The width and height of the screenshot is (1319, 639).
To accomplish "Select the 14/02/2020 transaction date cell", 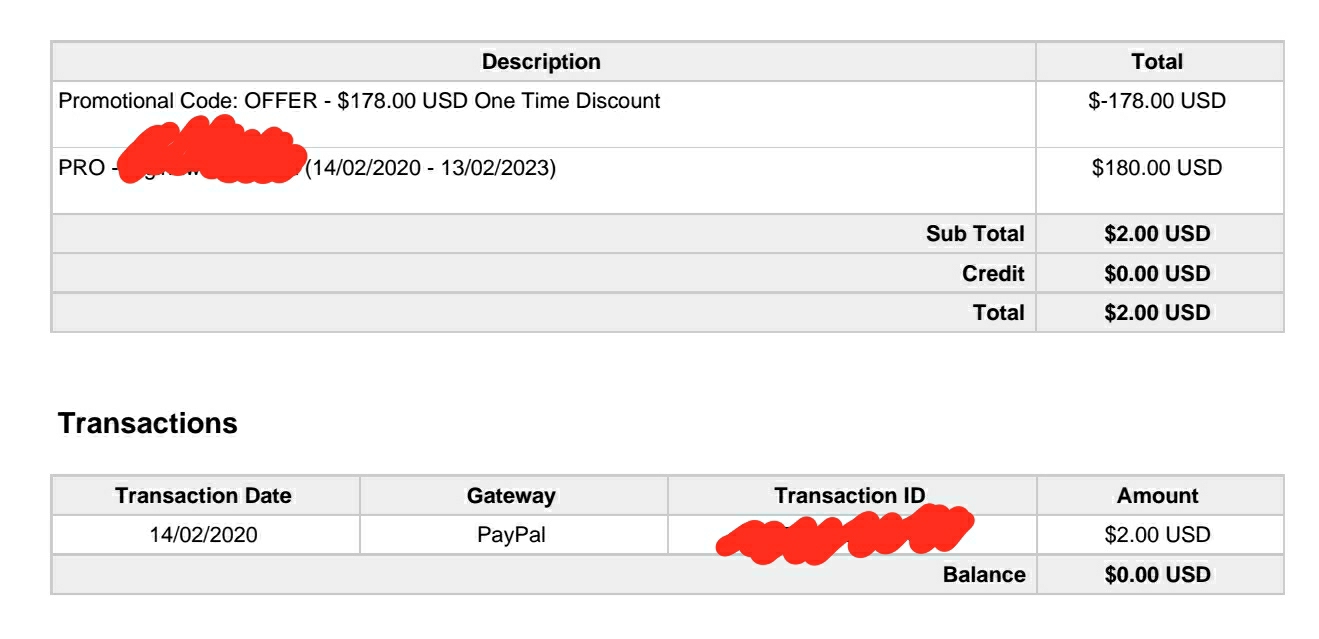I will tap(203, 535).
